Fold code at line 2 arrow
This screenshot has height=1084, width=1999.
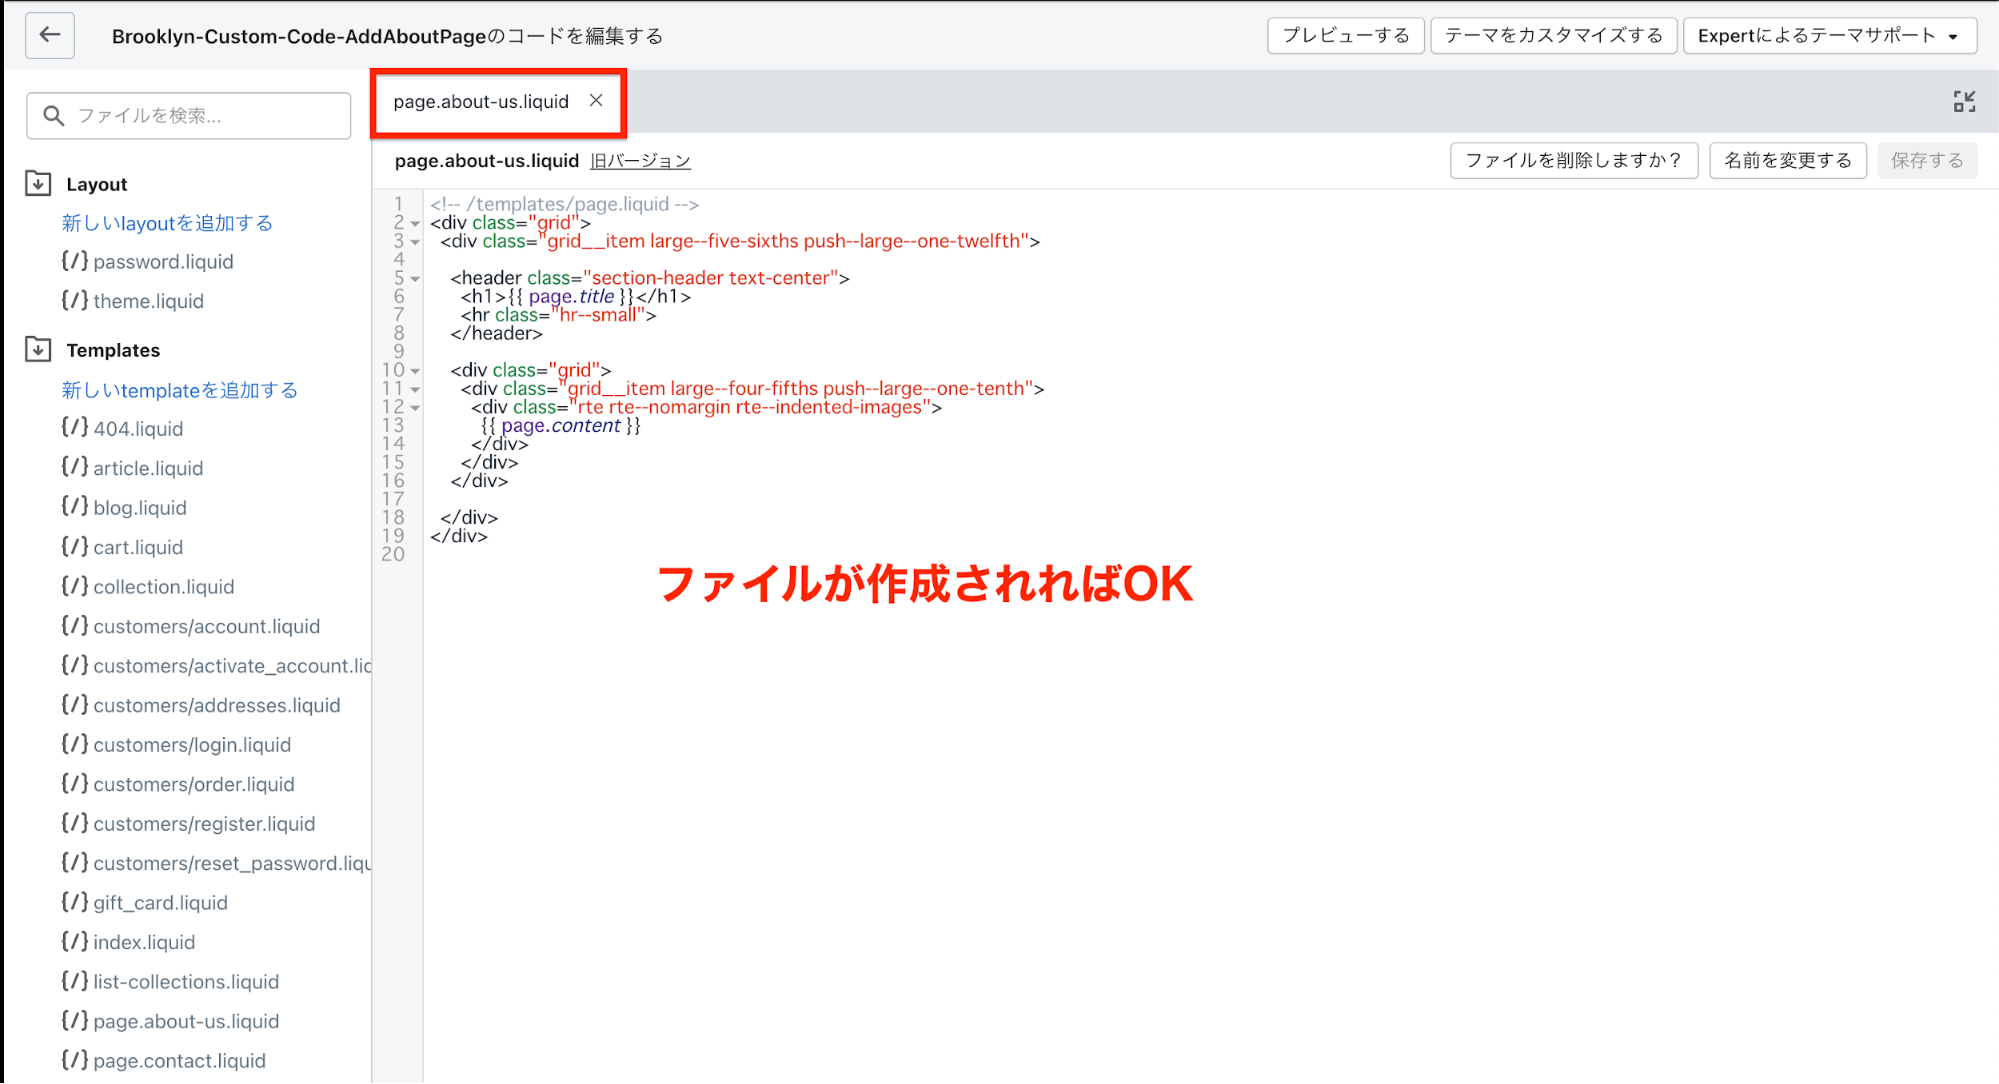pyautogui.click(x=415, y=224)
